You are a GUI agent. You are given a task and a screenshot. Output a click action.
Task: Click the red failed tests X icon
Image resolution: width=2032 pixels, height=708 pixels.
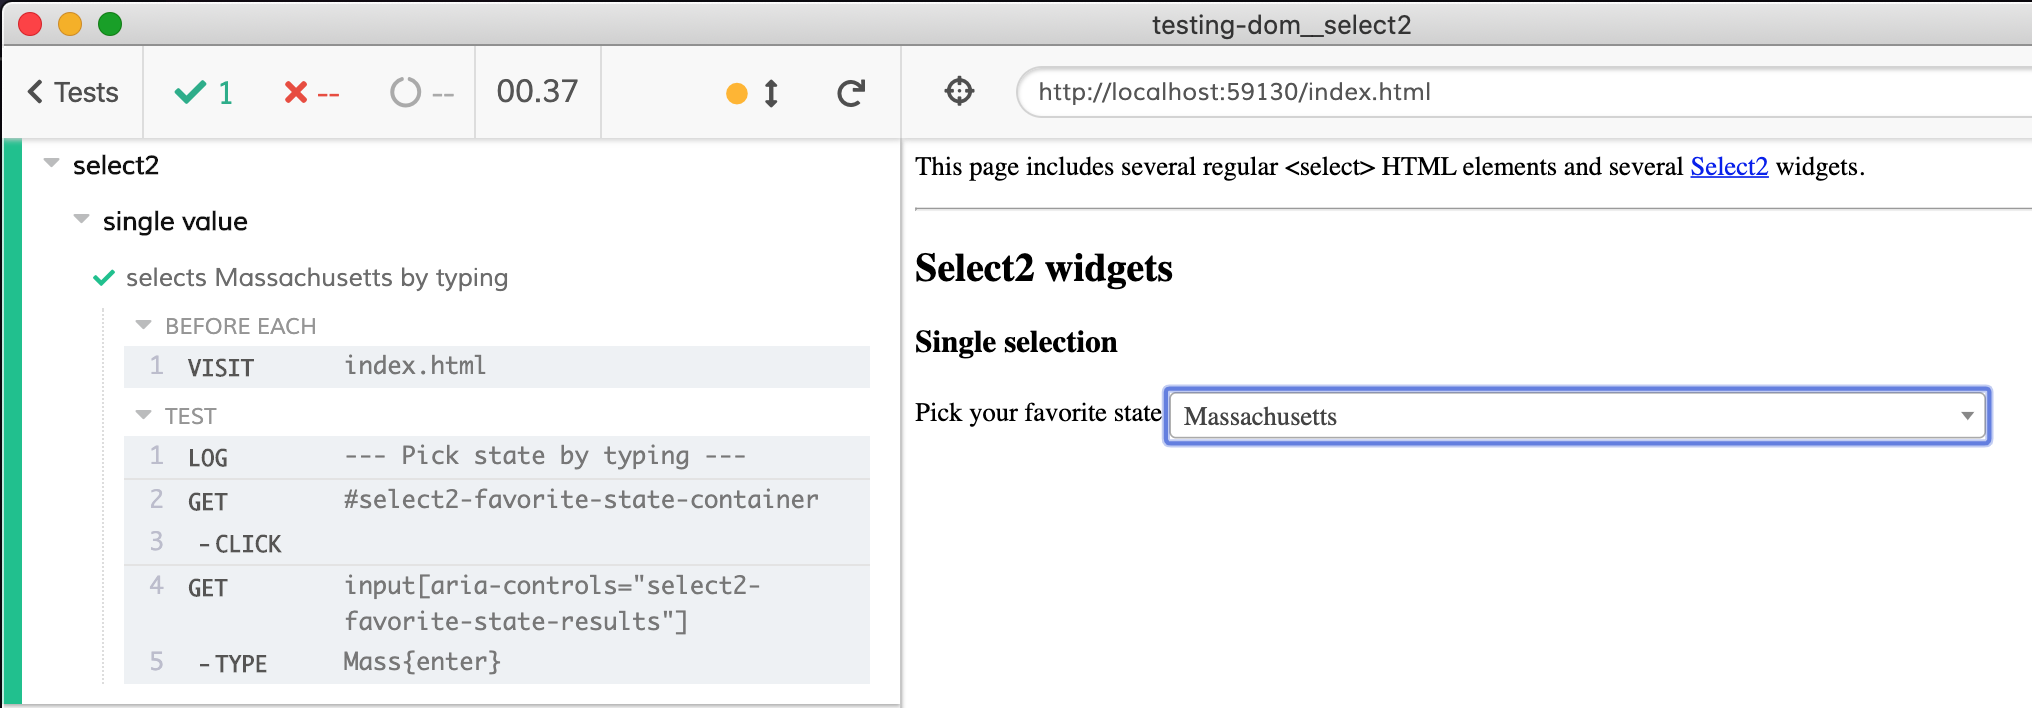[295, 93]
